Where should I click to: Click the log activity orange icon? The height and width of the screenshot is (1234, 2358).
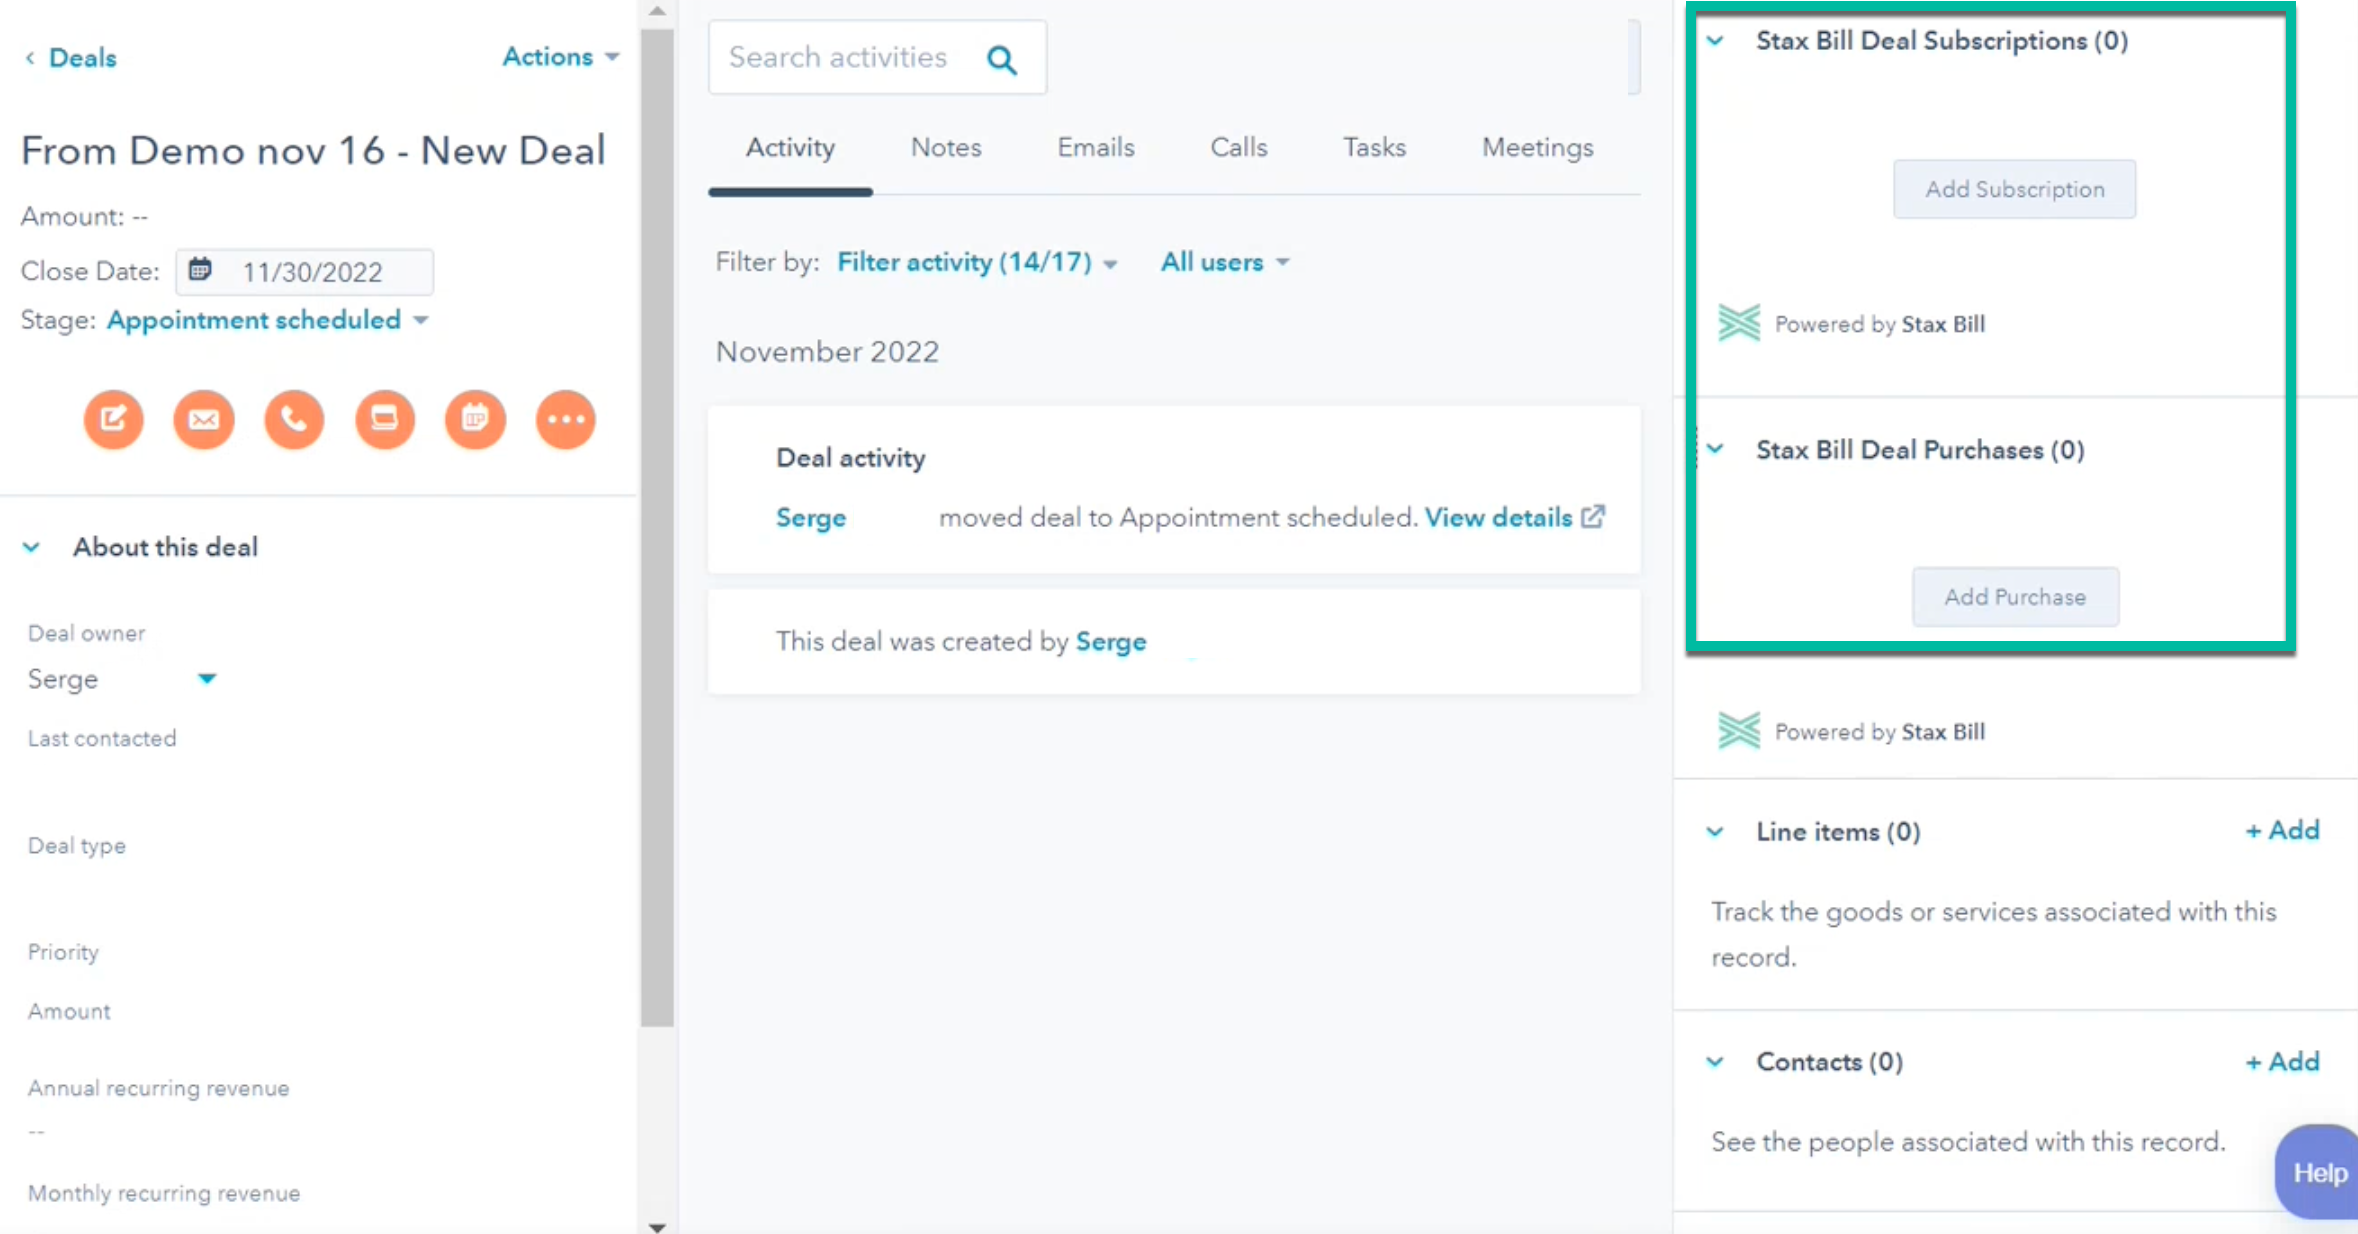click(385, 419)
